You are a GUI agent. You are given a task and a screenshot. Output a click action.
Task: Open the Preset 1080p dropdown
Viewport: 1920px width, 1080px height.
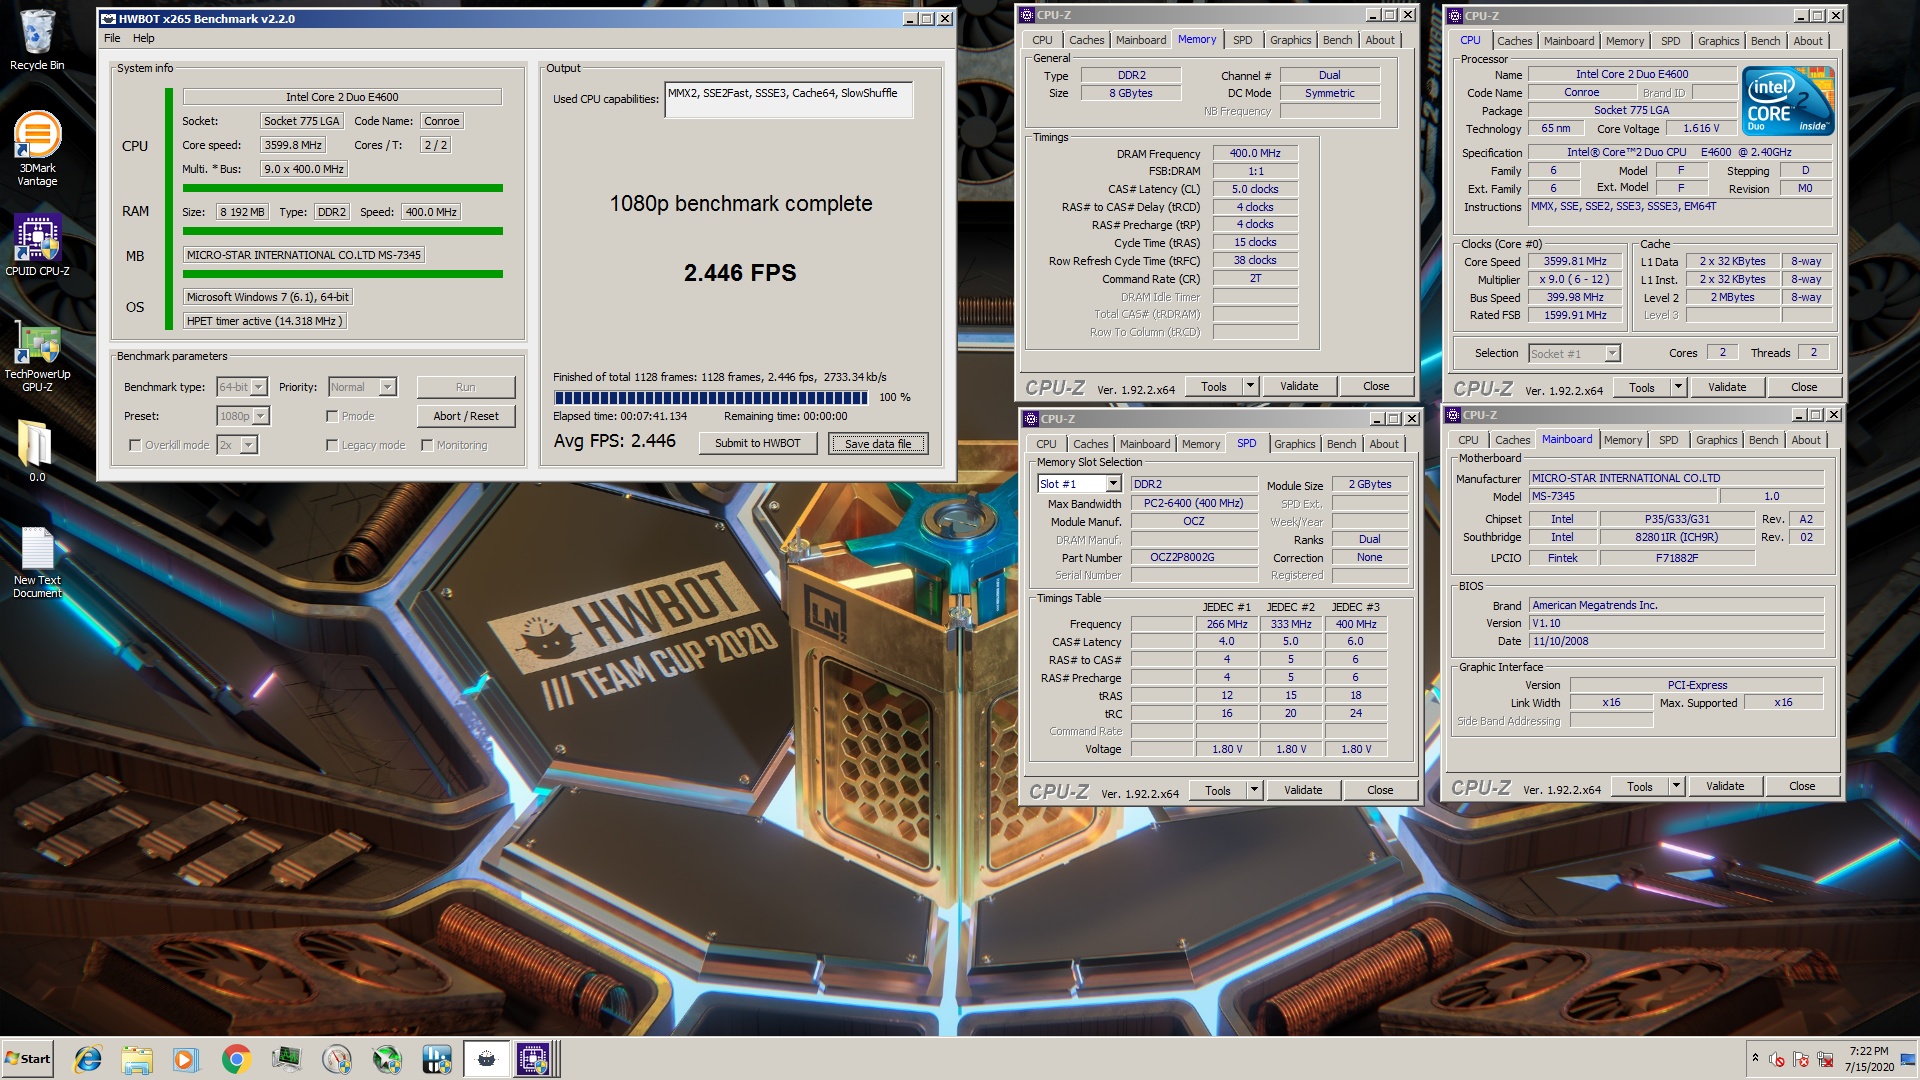click(243, 416)
